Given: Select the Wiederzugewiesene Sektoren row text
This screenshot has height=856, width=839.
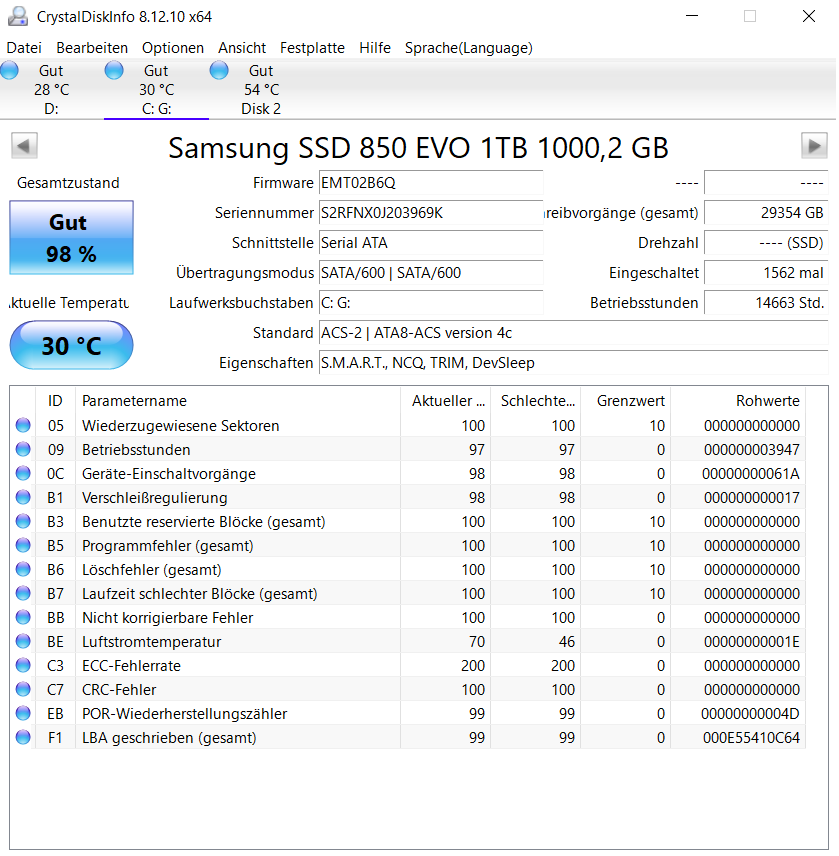Looking at the screenshot, I should pyautogui.click(x=181, y=425).
